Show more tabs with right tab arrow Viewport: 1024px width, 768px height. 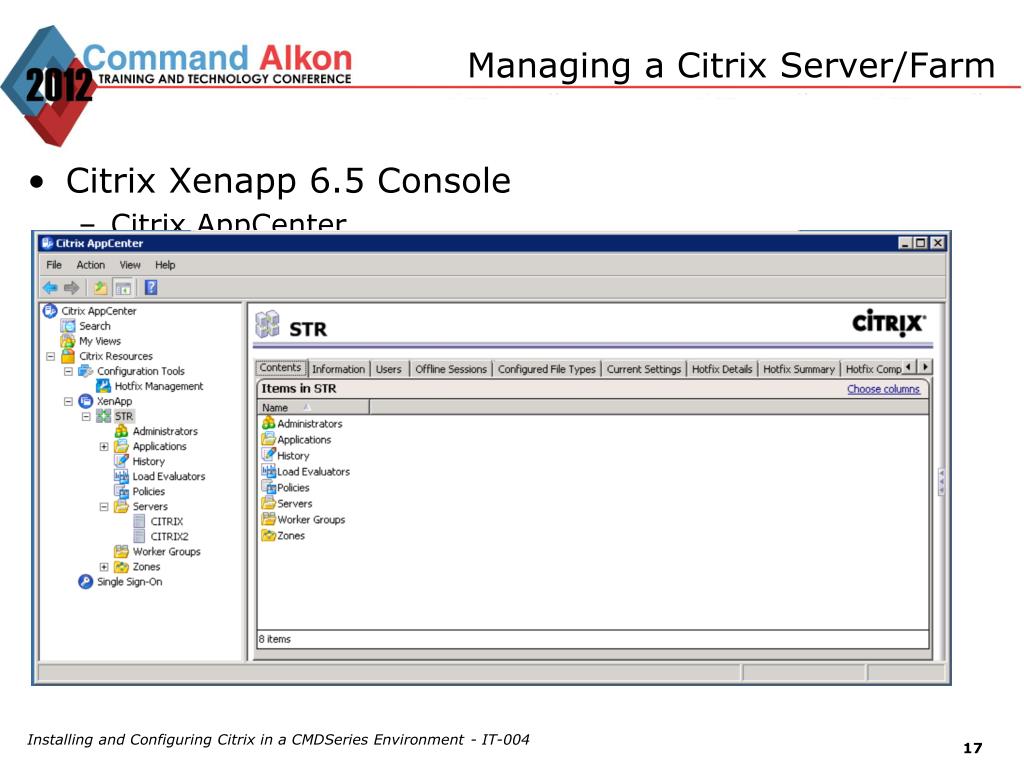click(x=925, y=366)
